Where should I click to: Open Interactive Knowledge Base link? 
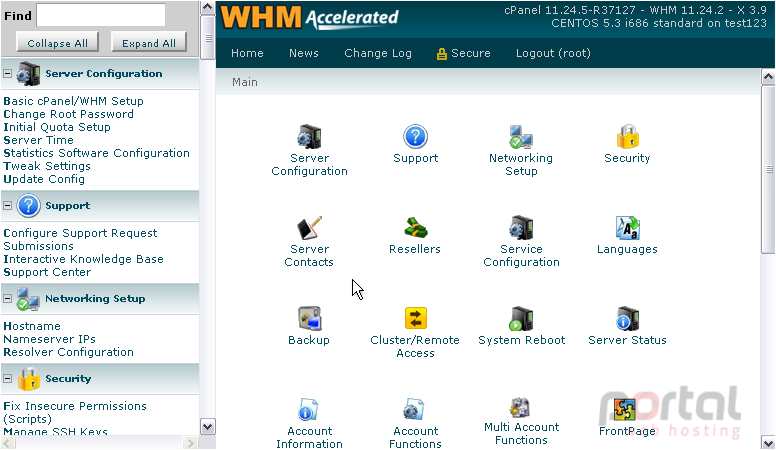coord(83,259)
